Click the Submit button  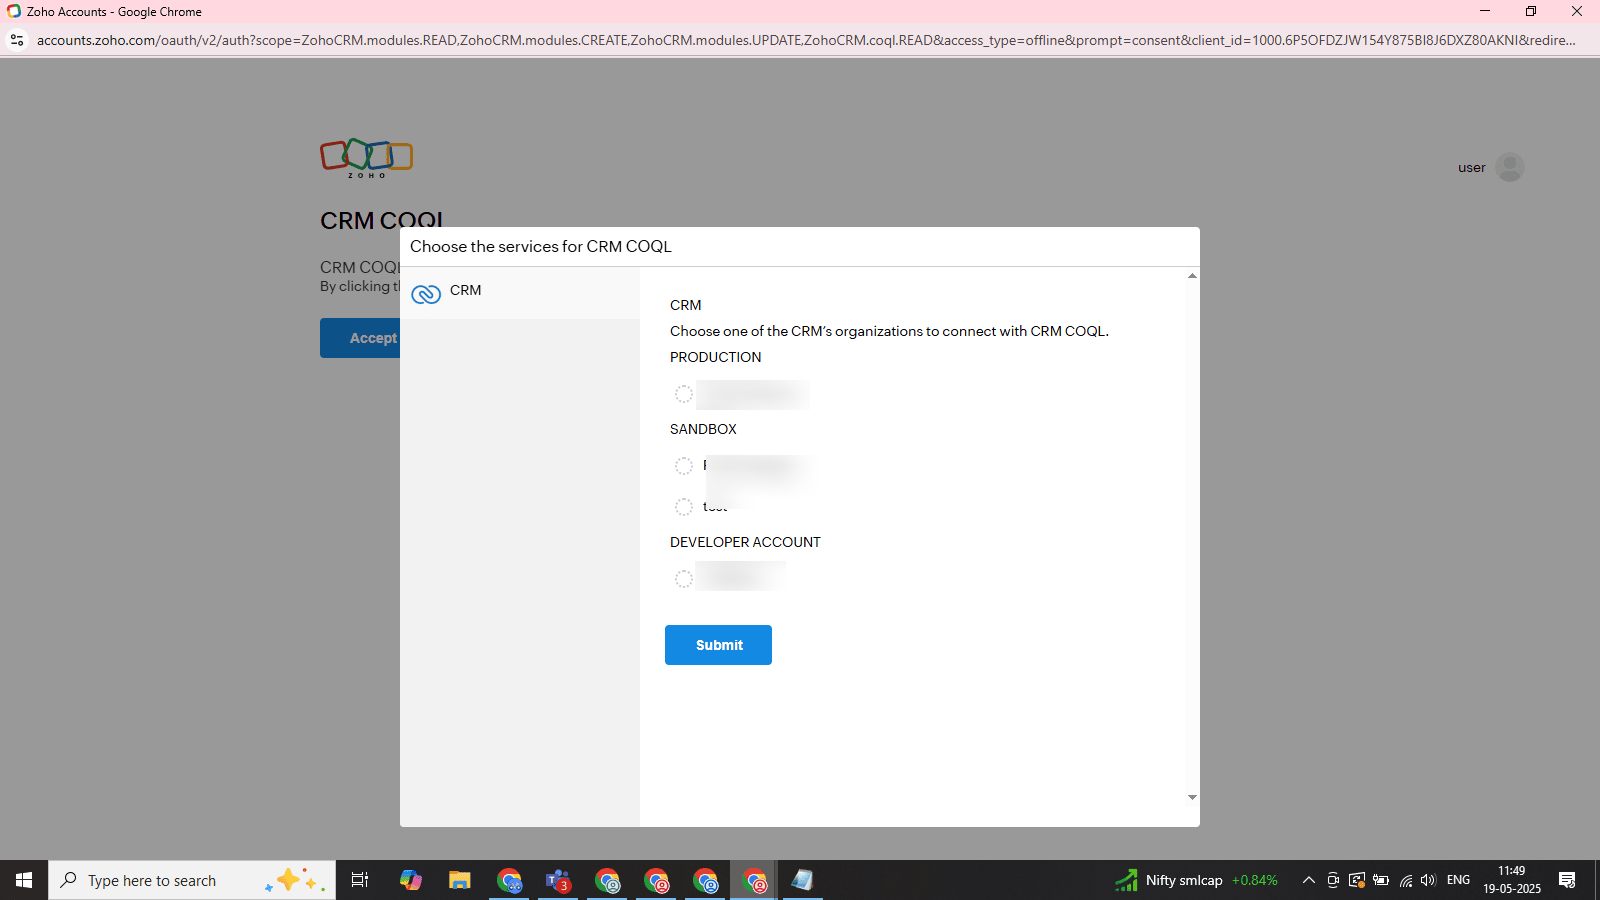(x=718, y=645)
